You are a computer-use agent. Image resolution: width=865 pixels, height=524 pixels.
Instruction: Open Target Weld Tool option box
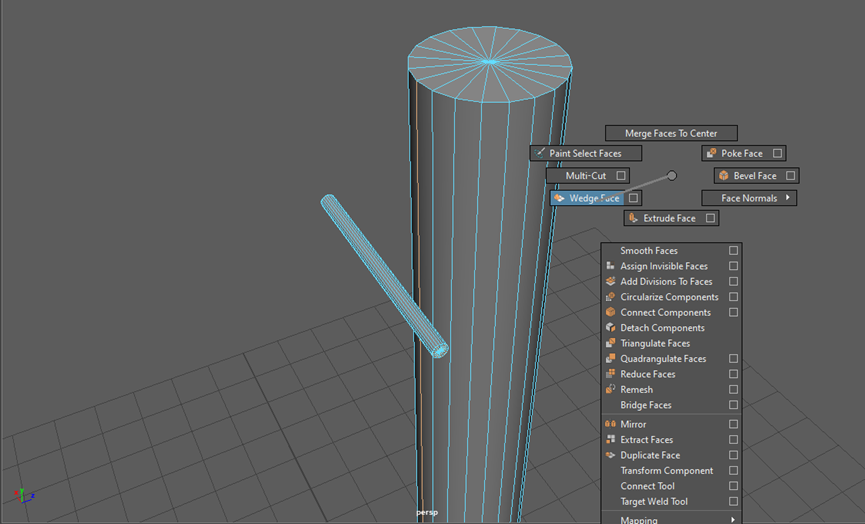pyautogui.click(x=733, y=501)
